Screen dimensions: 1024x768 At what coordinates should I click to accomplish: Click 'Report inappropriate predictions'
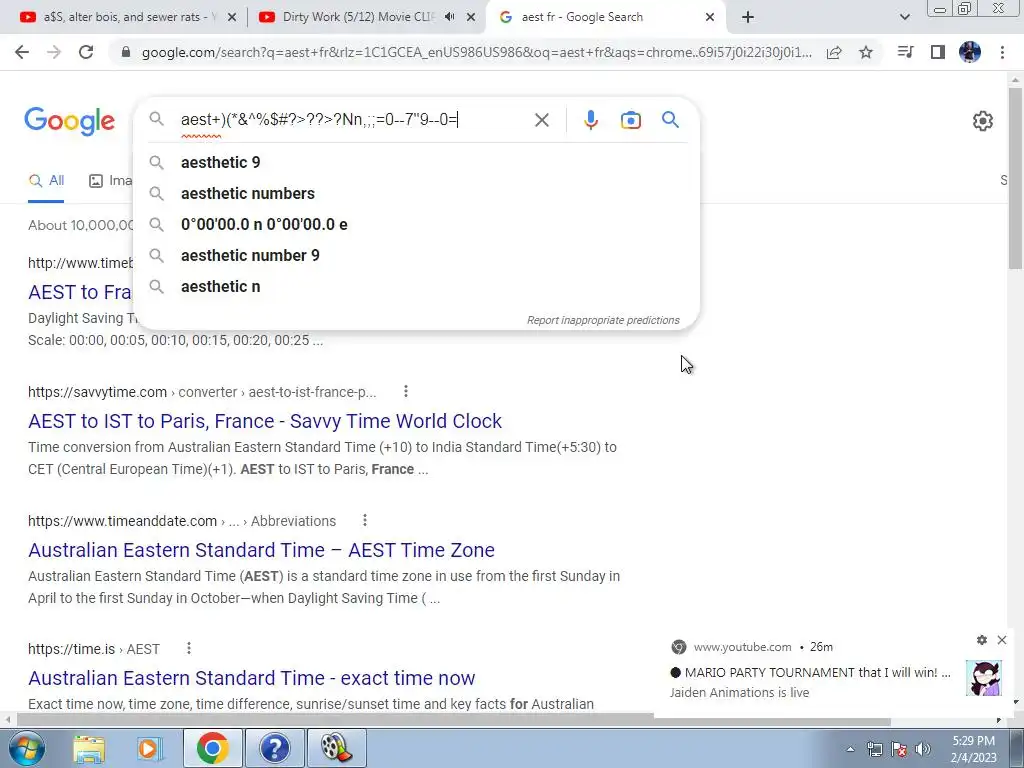tap(603, 320)
